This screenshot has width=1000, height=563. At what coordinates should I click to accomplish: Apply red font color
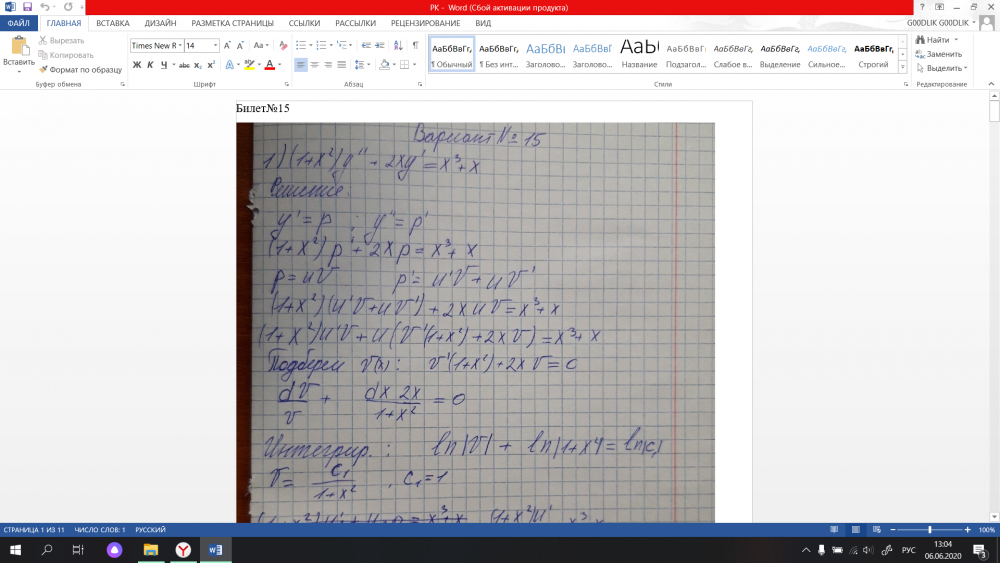[x=270, y=64]
